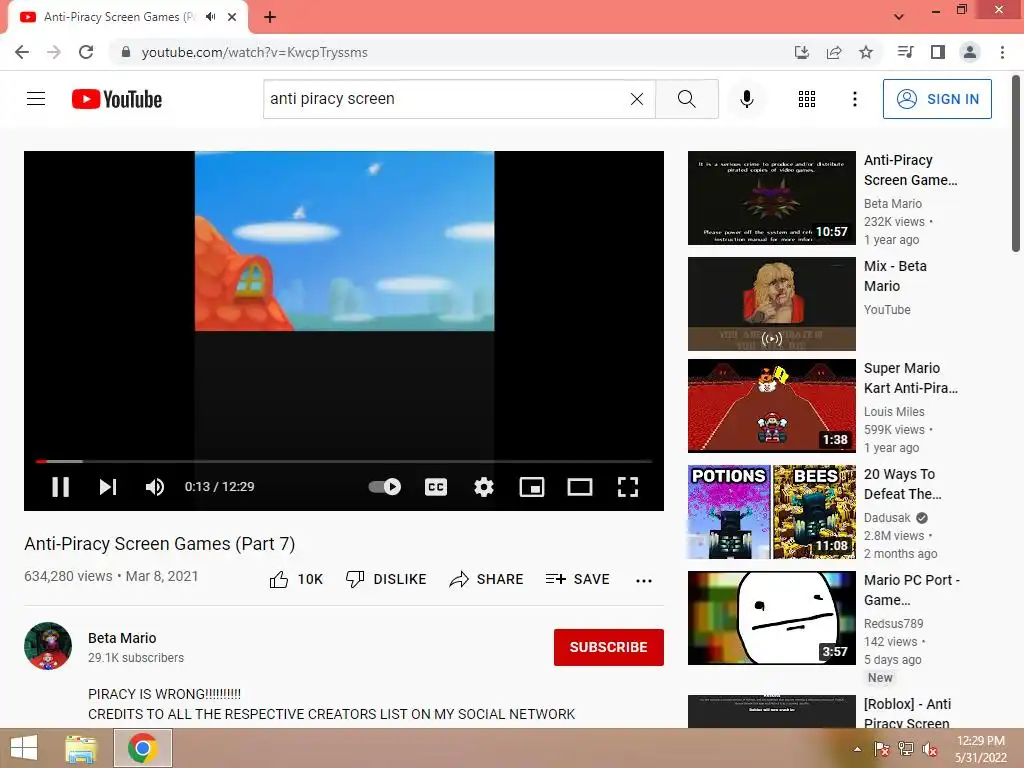The height and width of the screenshot is (768, 1024).
Task: Open the network tray icon
Action: coord(906,749)
